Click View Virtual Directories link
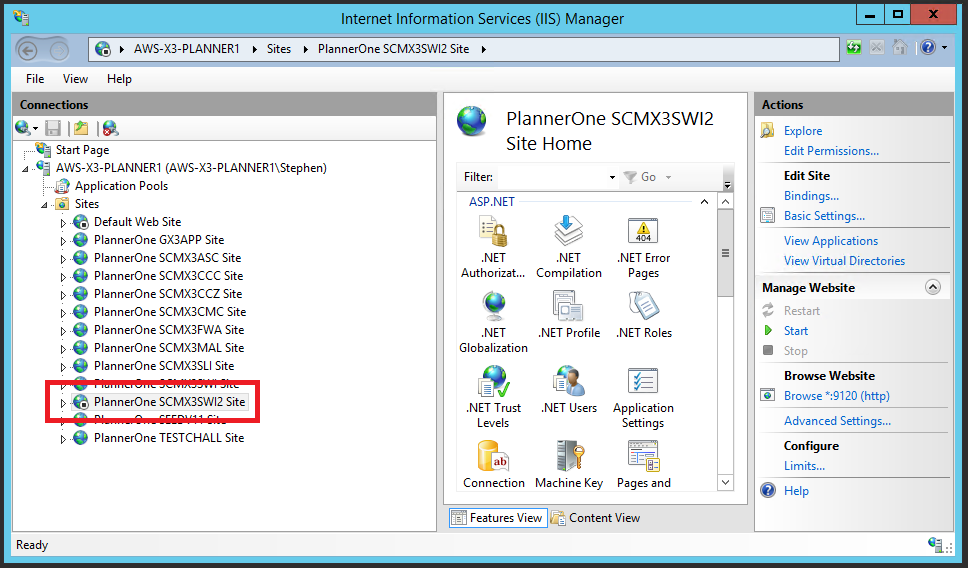The image size is (968, 568). pyautogui.click(x=844, y=261)
